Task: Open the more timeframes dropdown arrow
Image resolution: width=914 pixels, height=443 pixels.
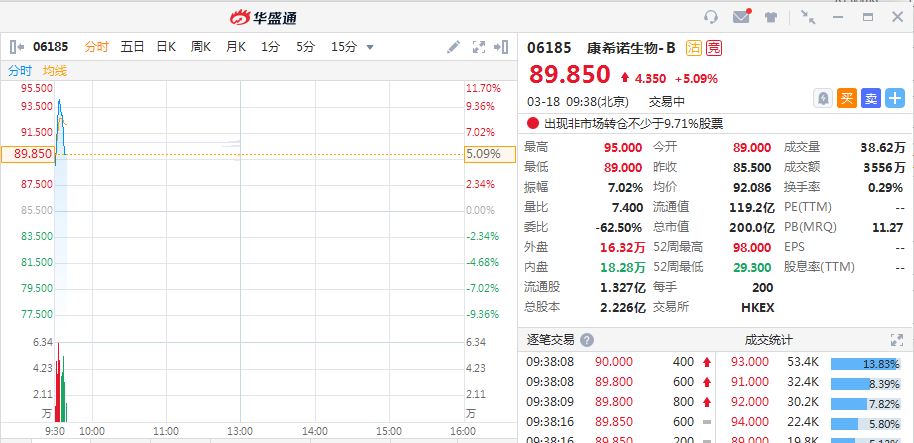Action: pyautogui.click(x=370, y=47)
